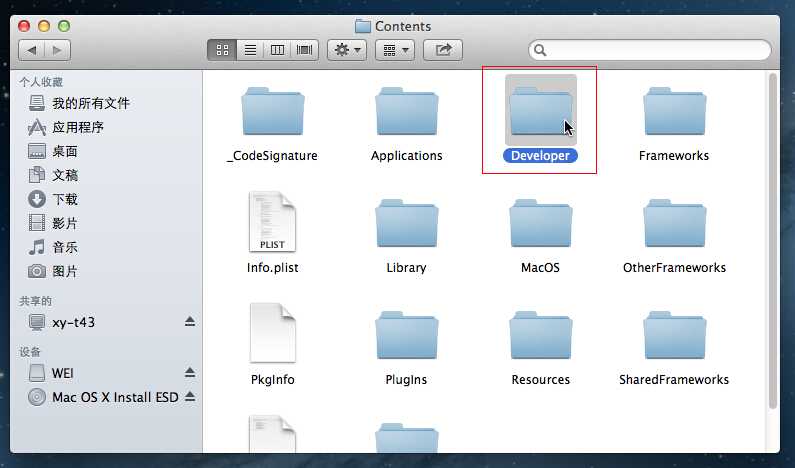Click the Info.plist file name
Screen dimensions: 795x468
(273, 268)
